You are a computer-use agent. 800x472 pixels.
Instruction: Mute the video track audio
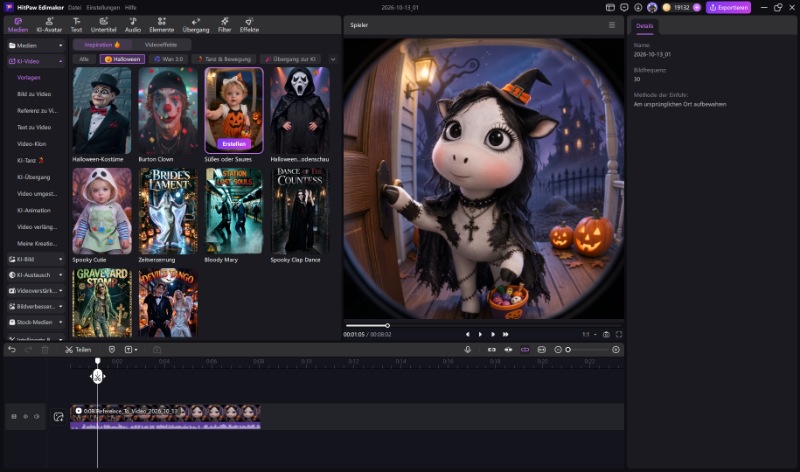point(37,417)
